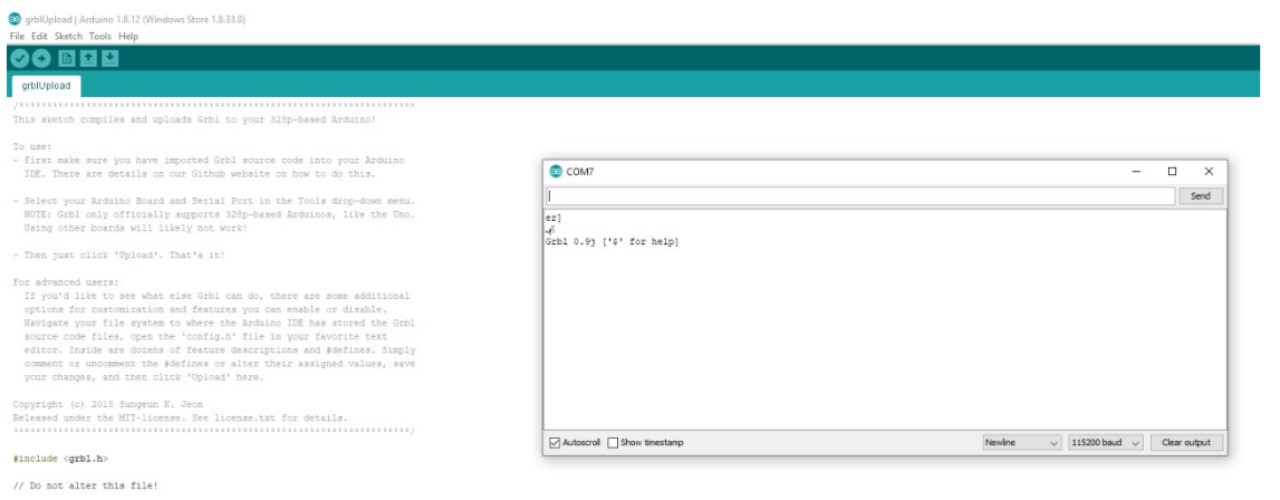Click the Upload sketch arrow icon

(x=41, y=58)
